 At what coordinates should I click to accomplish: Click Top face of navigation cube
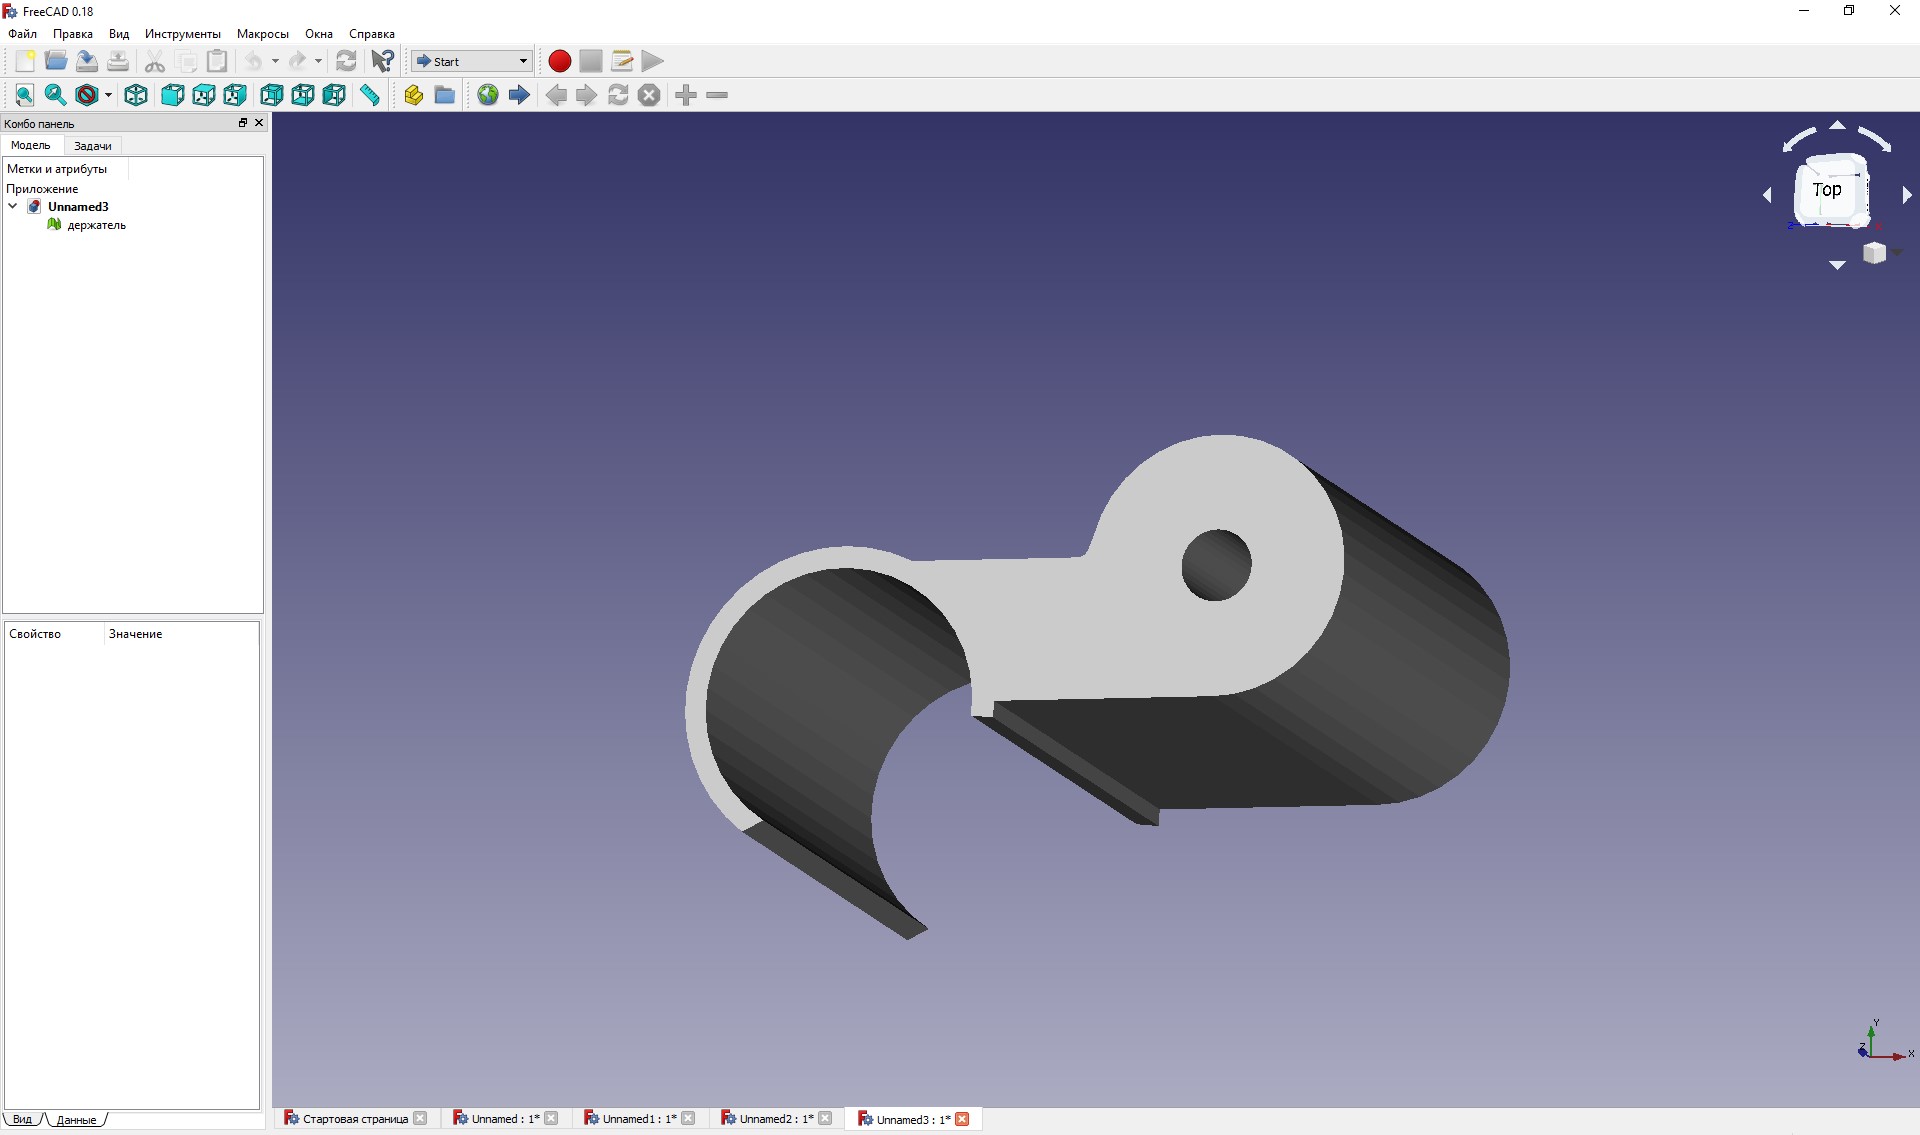[1827, 190]
